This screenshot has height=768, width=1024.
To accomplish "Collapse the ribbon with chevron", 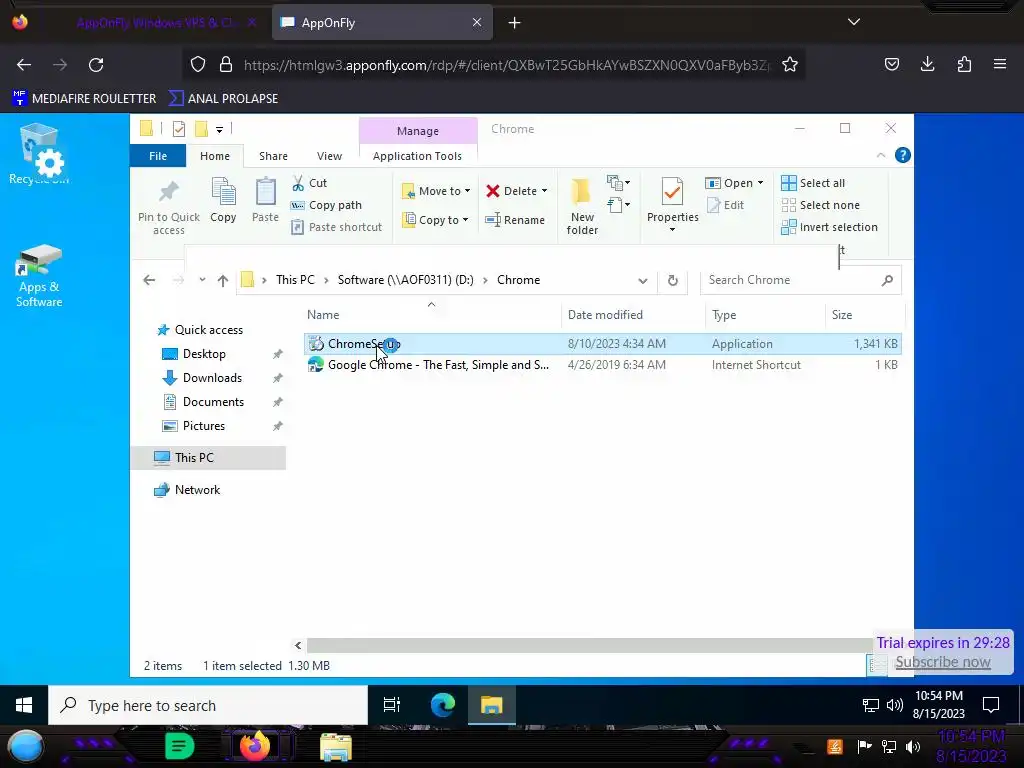I will click(881, 155).
